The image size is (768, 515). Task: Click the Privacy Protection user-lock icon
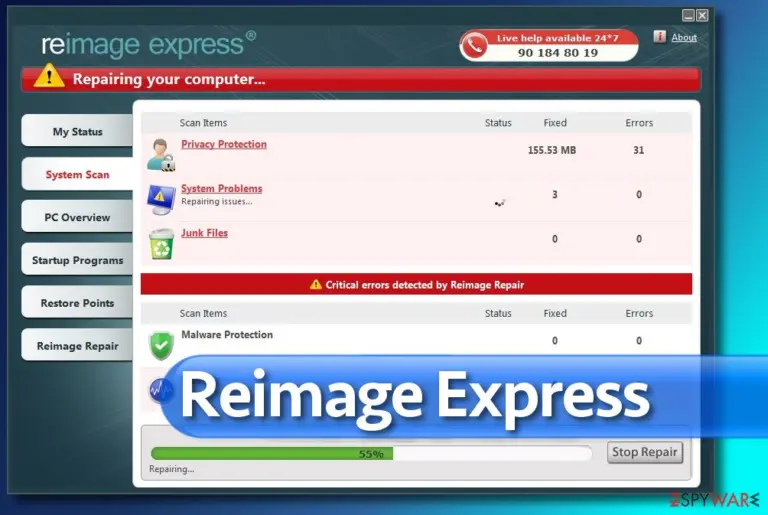161,154
